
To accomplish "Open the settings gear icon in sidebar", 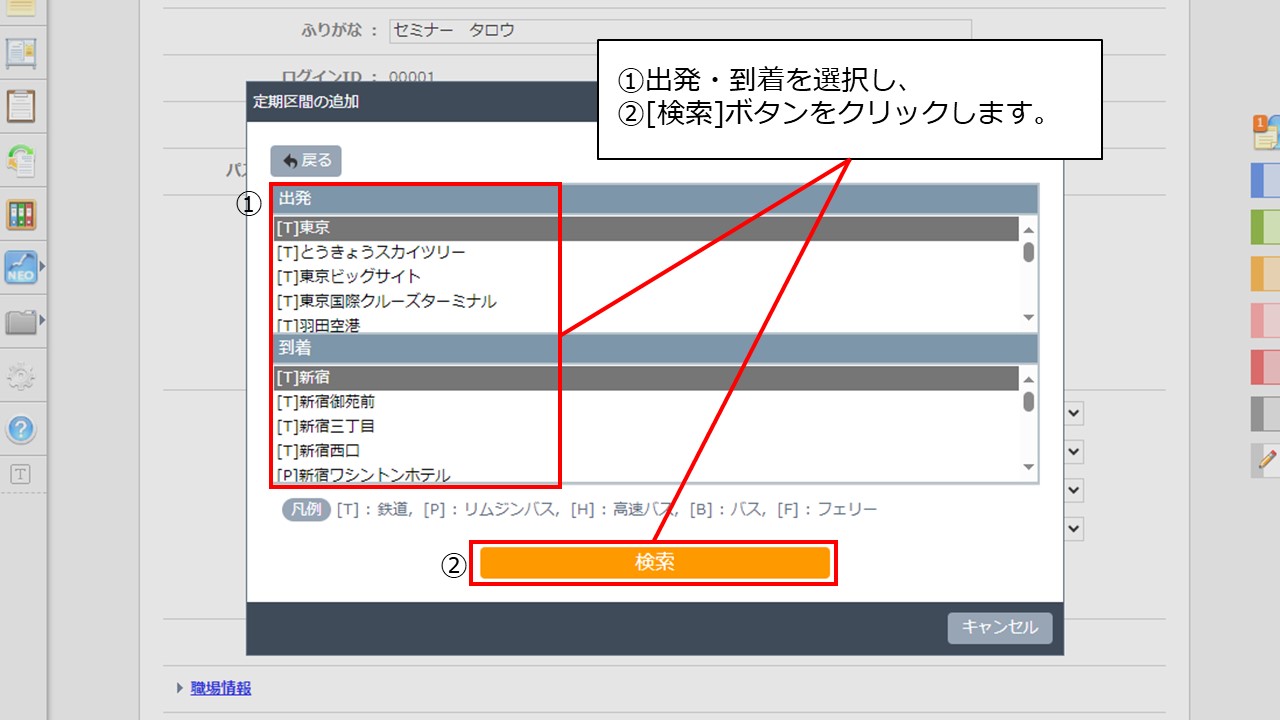I will point(21,375).
